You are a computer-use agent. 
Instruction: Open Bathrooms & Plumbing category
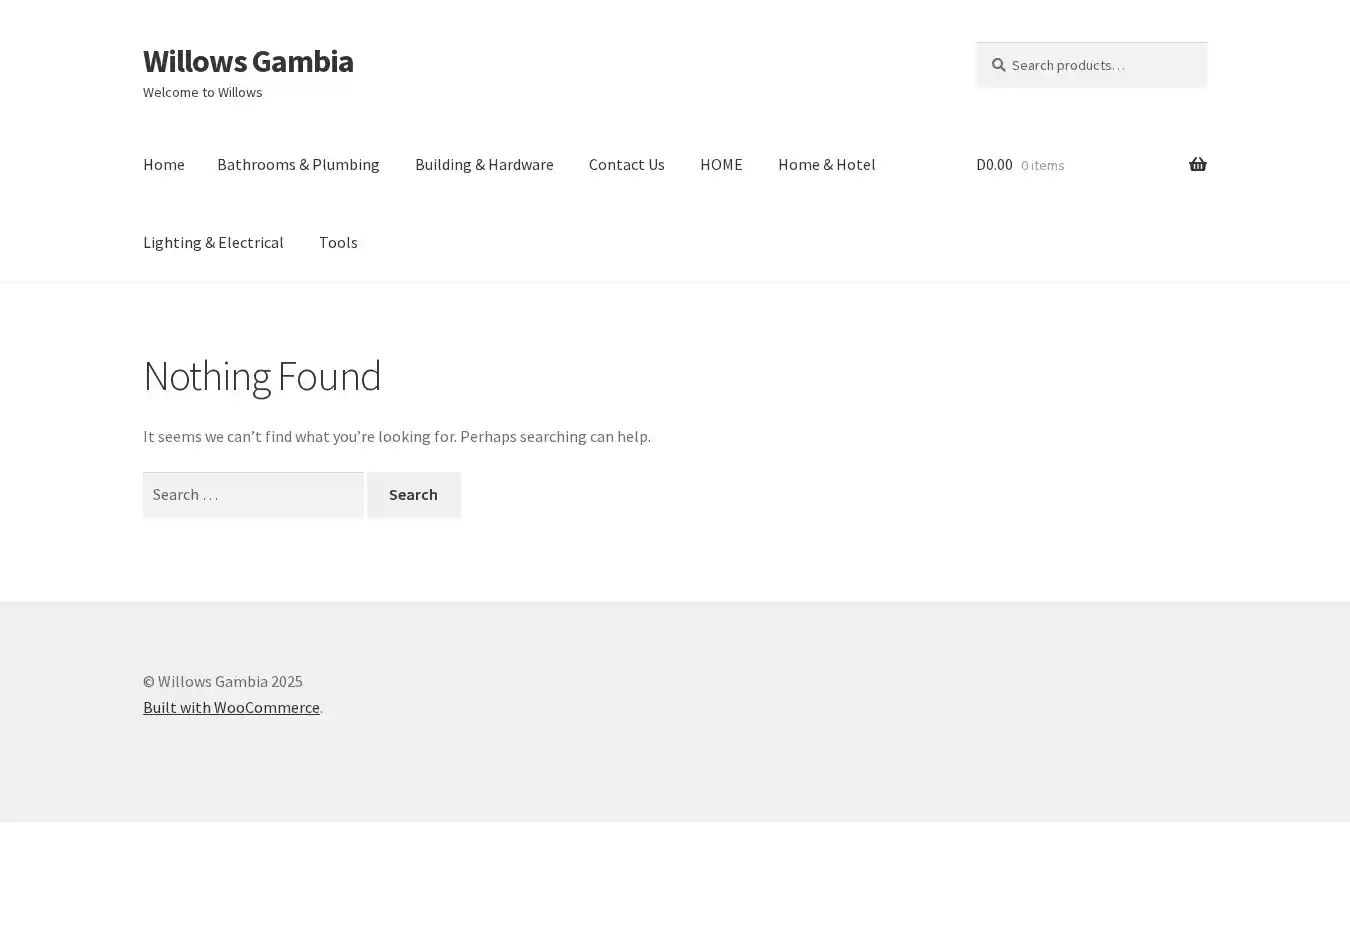click(x=298, y=164)
